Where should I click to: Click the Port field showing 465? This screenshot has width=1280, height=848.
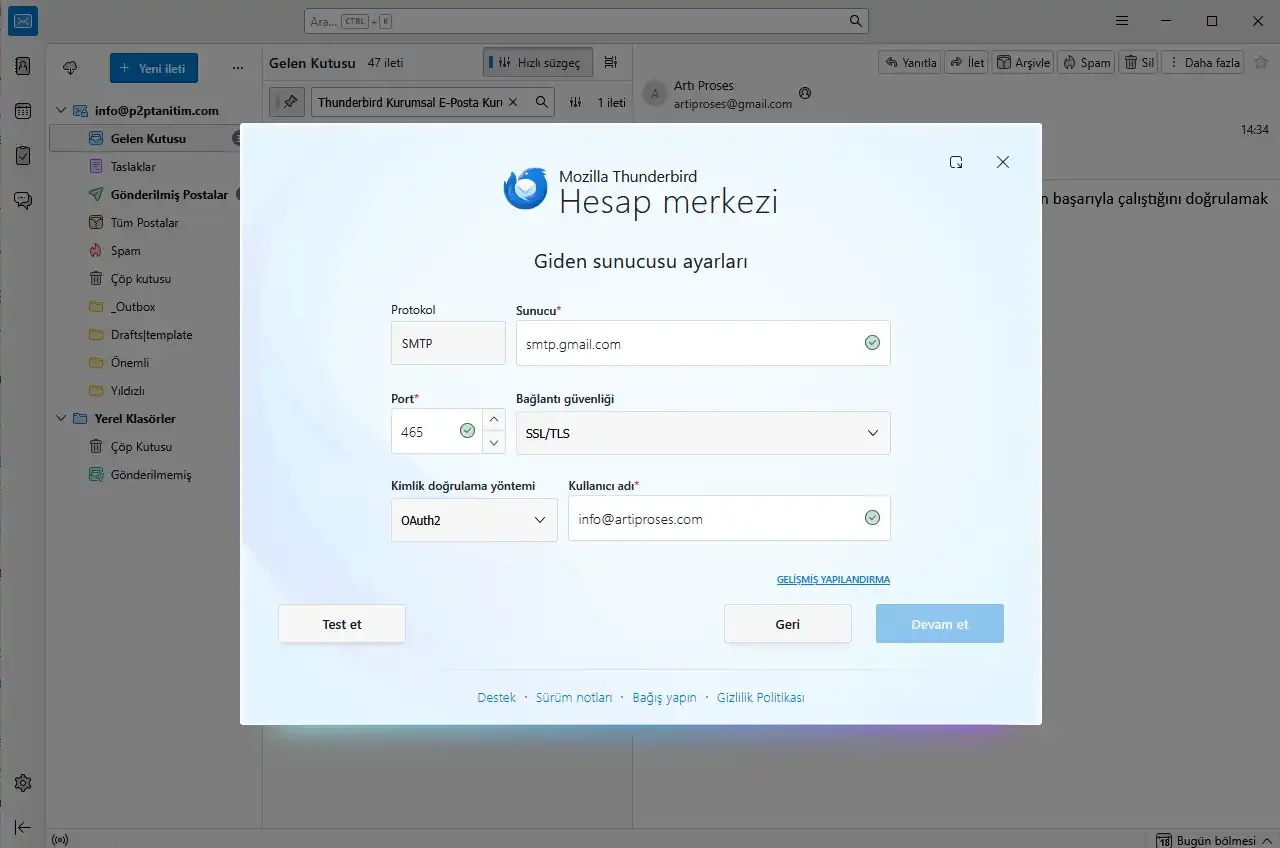pos(436,432)
